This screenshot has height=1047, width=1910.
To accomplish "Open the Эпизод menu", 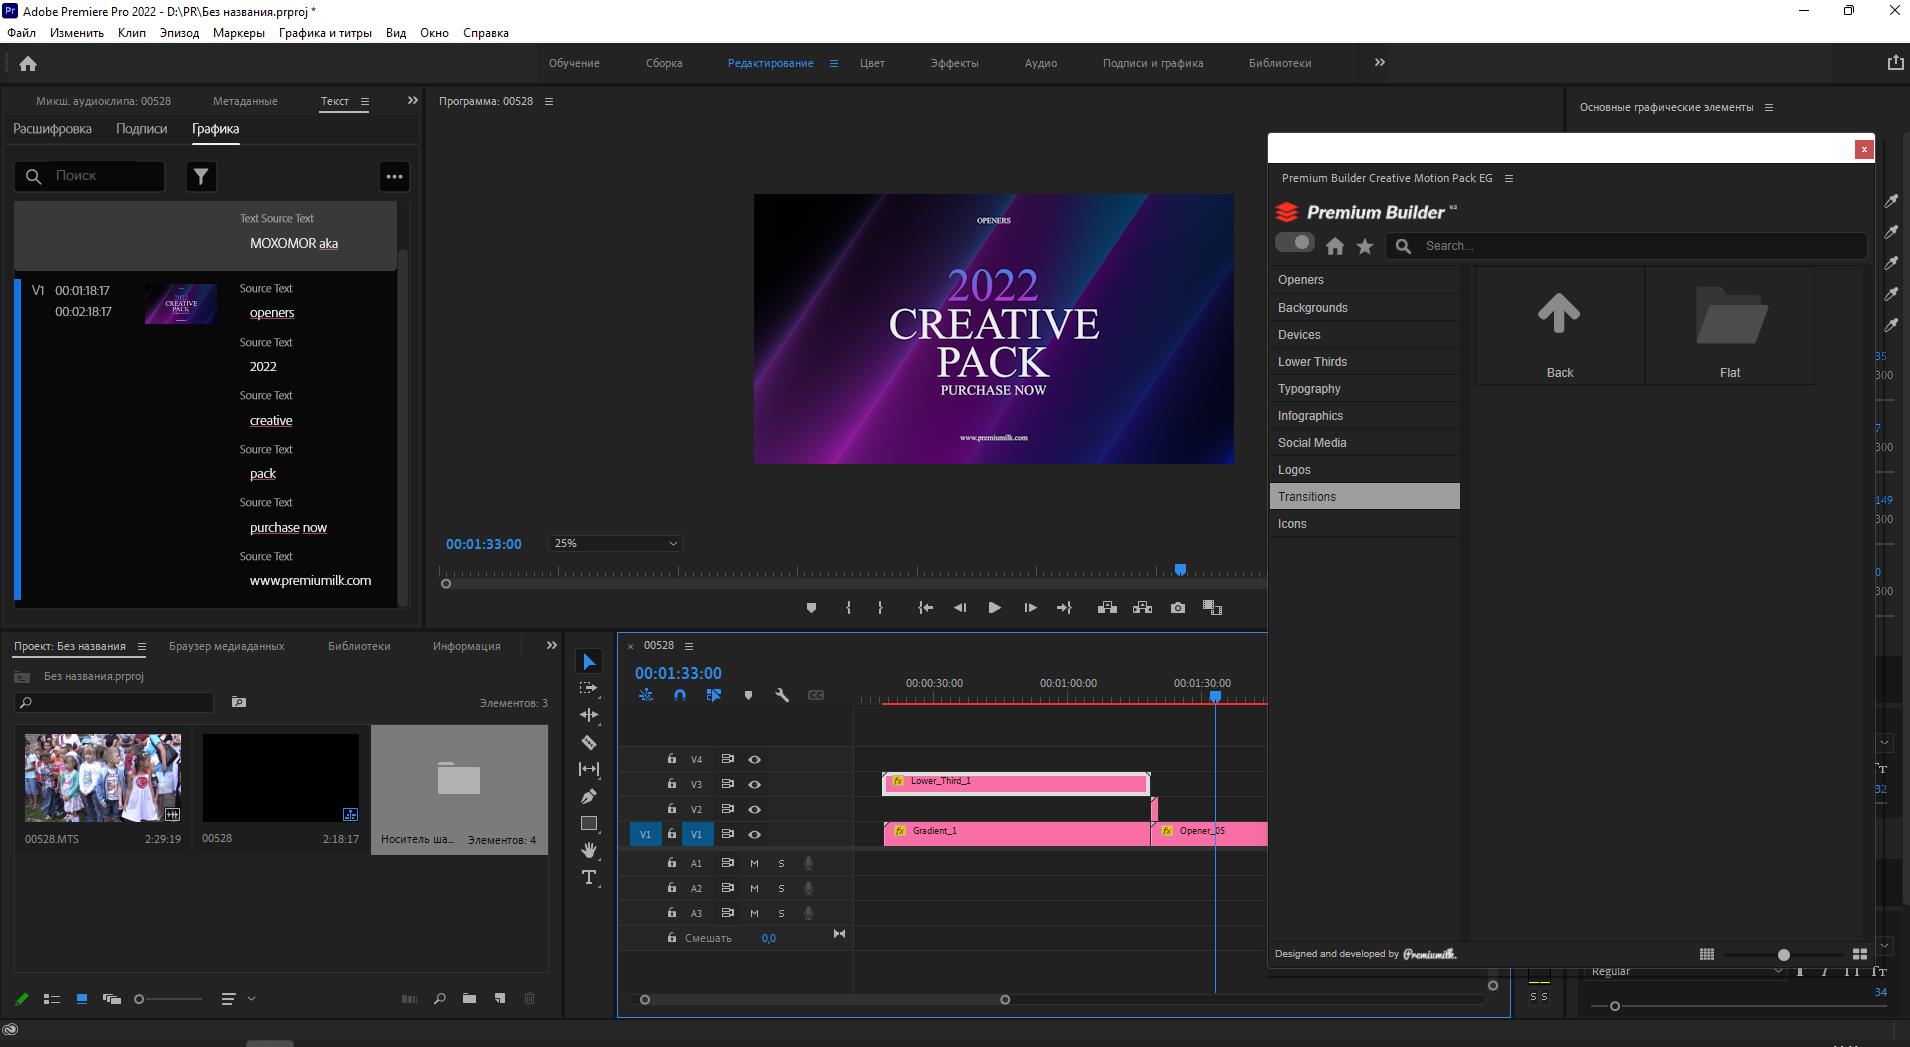I will tap(179, 33).
